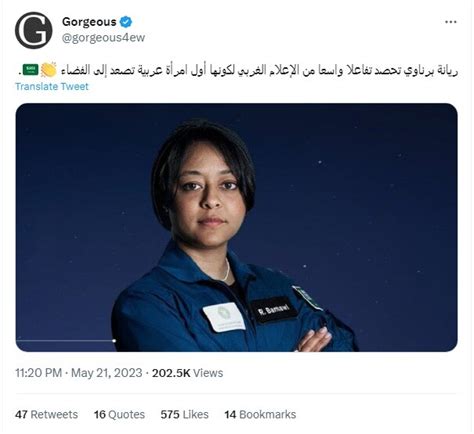Click the Arabic tweet text
The image size is (474, 434).
259,70
